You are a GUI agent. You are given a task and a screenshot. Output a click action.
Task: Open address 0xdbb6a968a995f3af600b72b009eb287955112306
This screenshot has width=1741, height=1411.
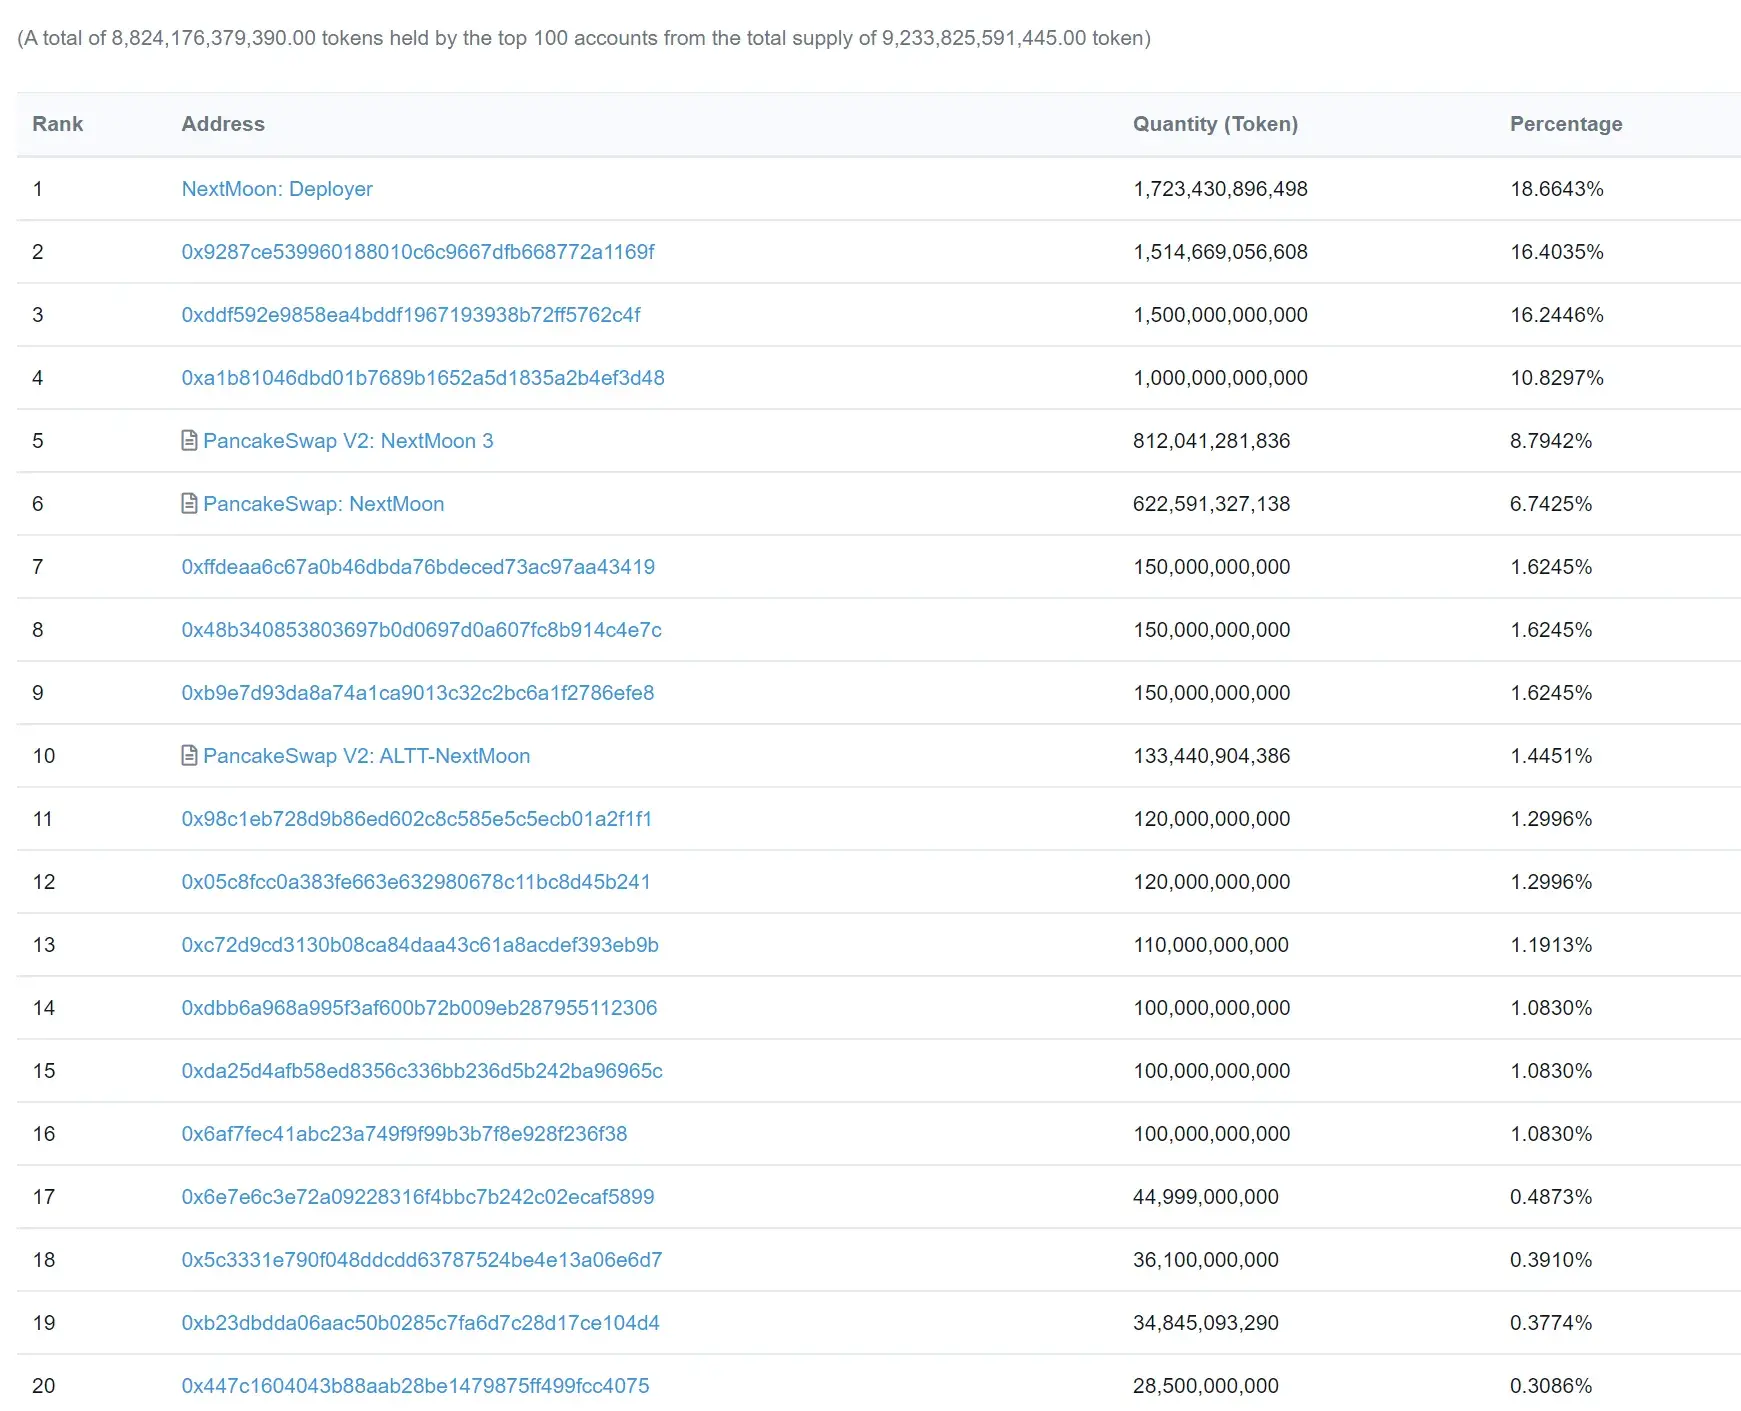419,1008
